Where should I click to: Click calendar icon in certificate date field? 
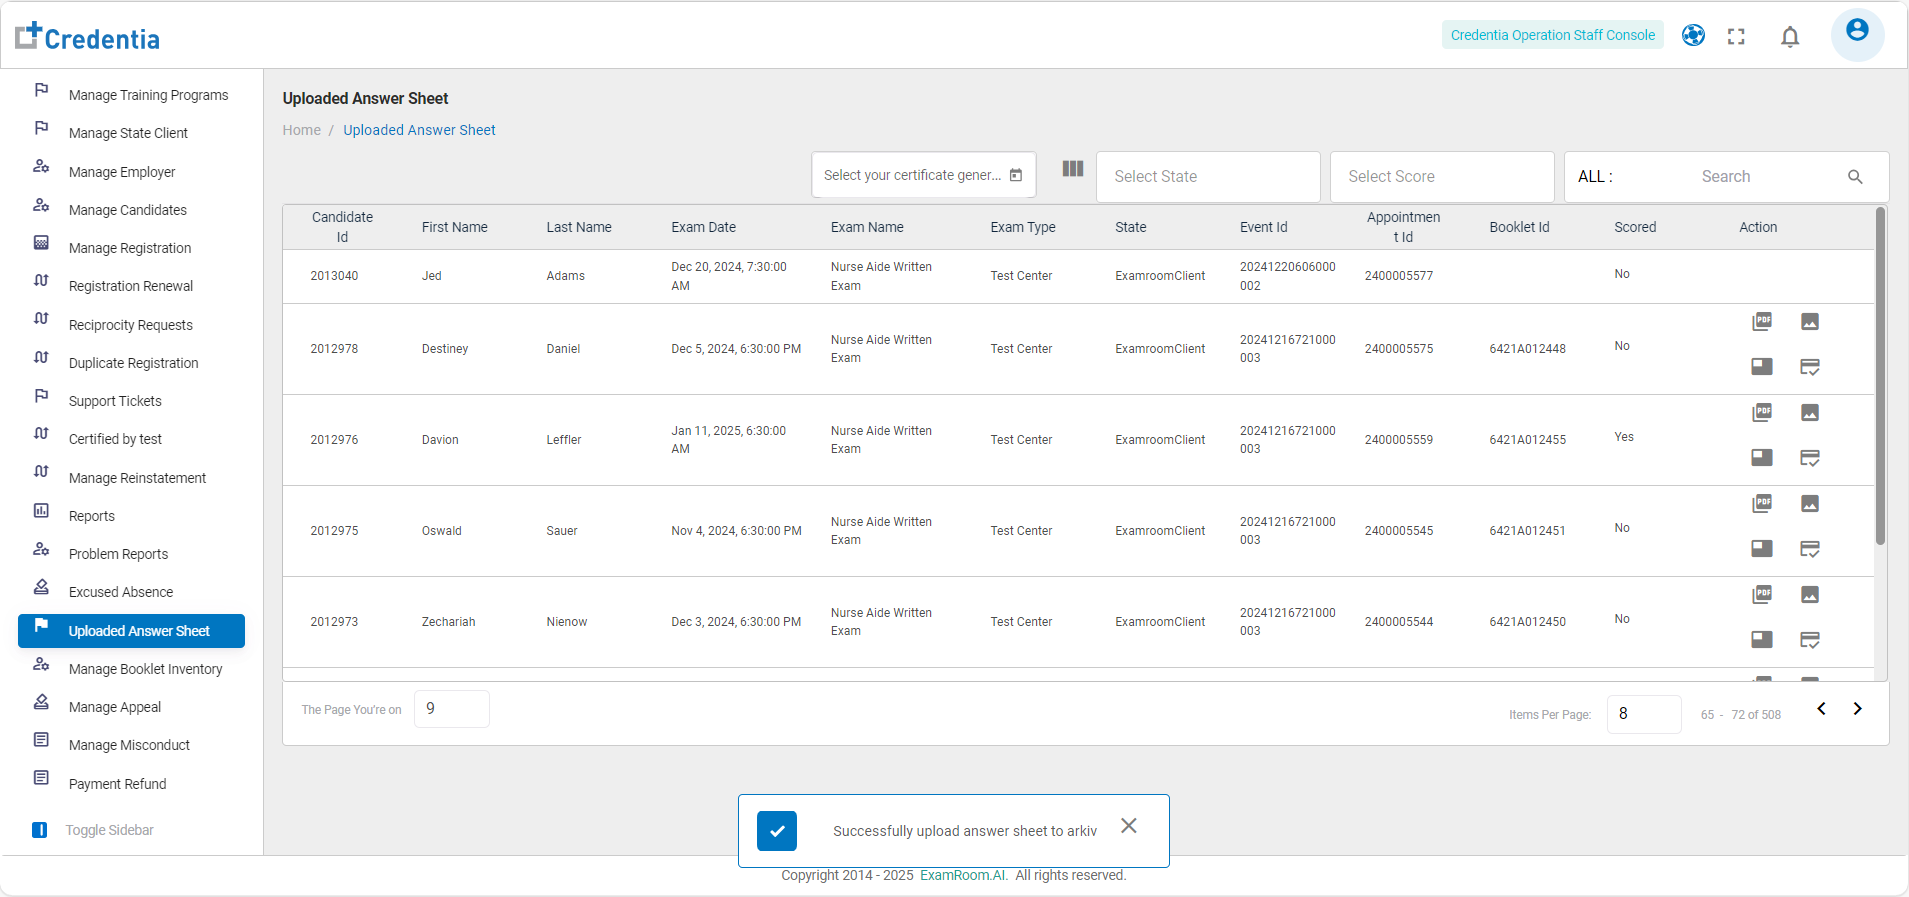(x=1016, y=176)
